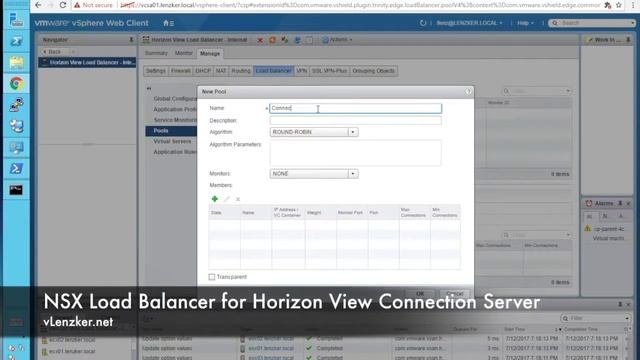Select Pools in the load balancer menu
The width and height of the screenshot is (640, 360).
[x=171, y=131]
